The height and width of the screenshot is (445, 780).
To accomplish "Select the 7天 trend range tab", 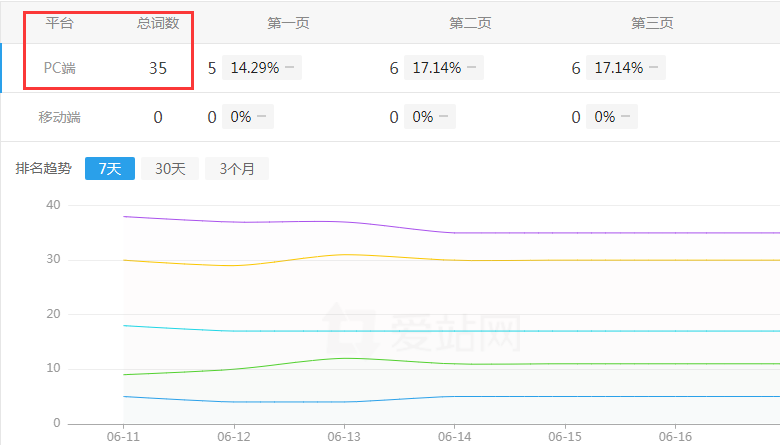I will (x=109, y=168).
